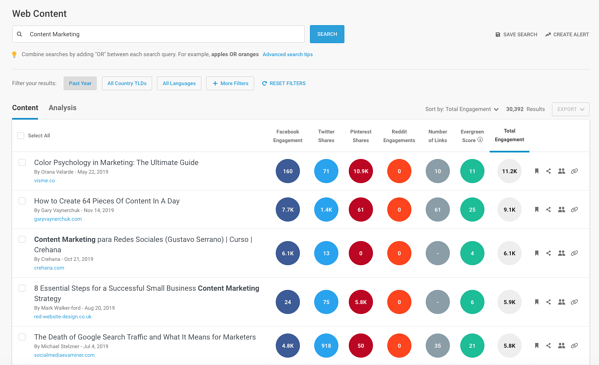This screenshot has width=599, height=365.
Task: View backlinks of the 8 Essential Steps article
Action: point(574,302)
